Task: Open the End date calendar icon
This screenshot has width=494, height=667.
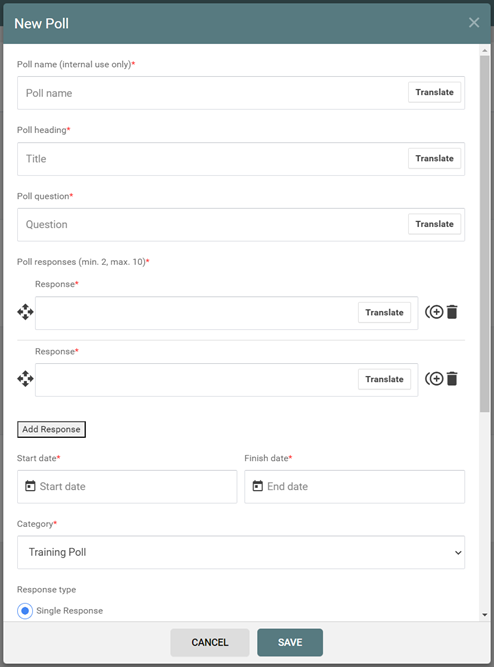Action: (257, 486)
